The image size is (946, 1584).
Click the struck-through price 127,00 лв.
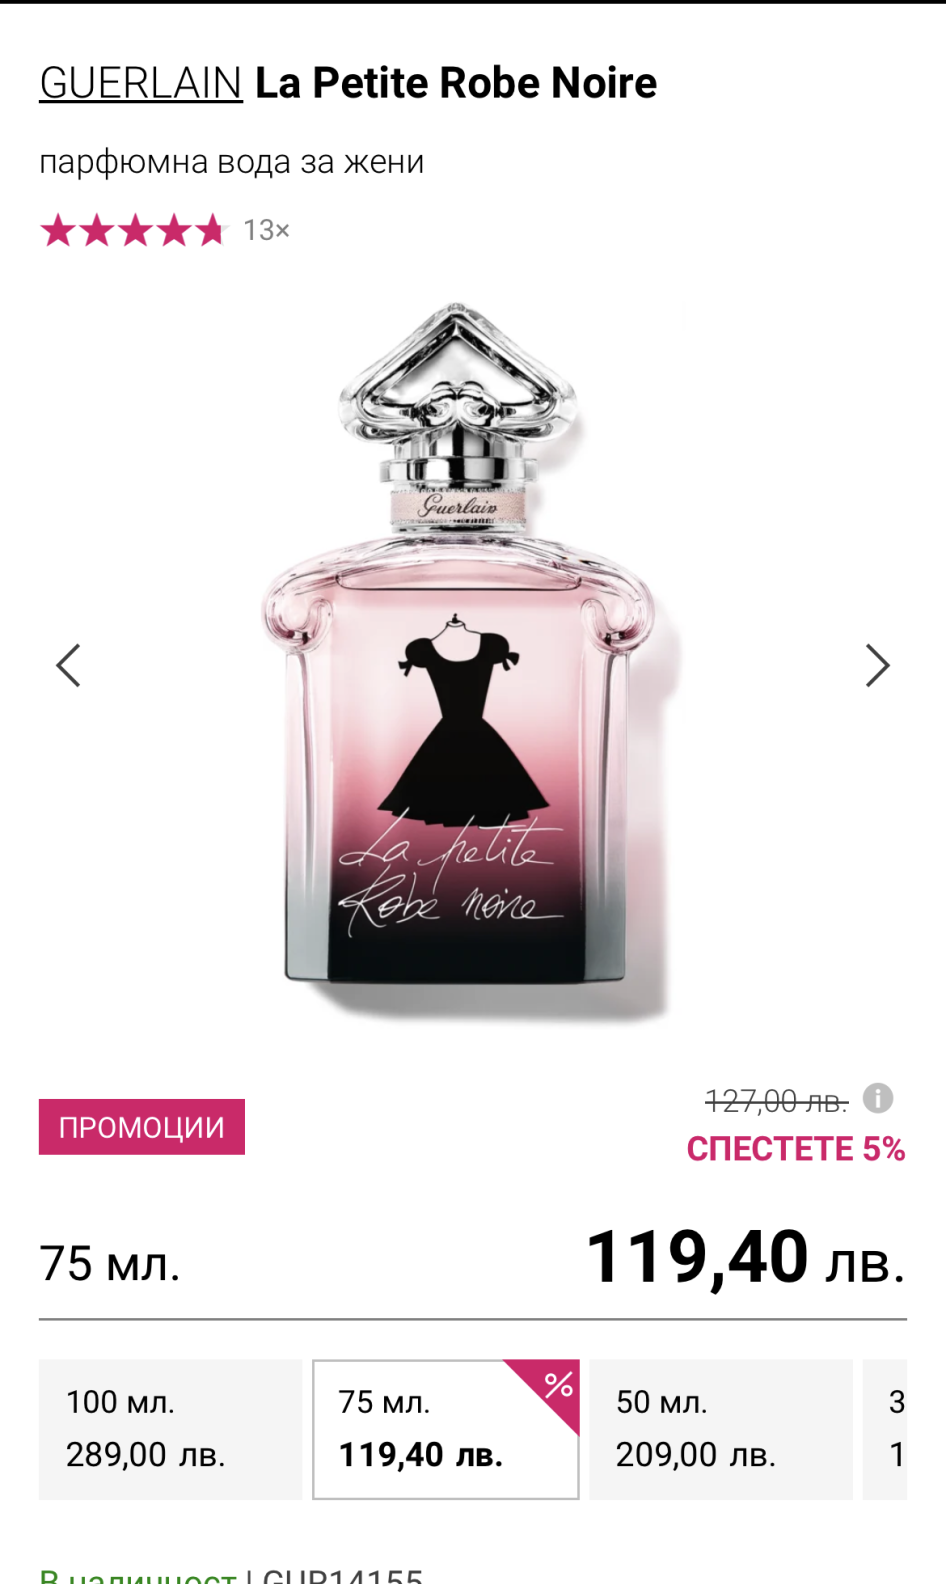777,1101
